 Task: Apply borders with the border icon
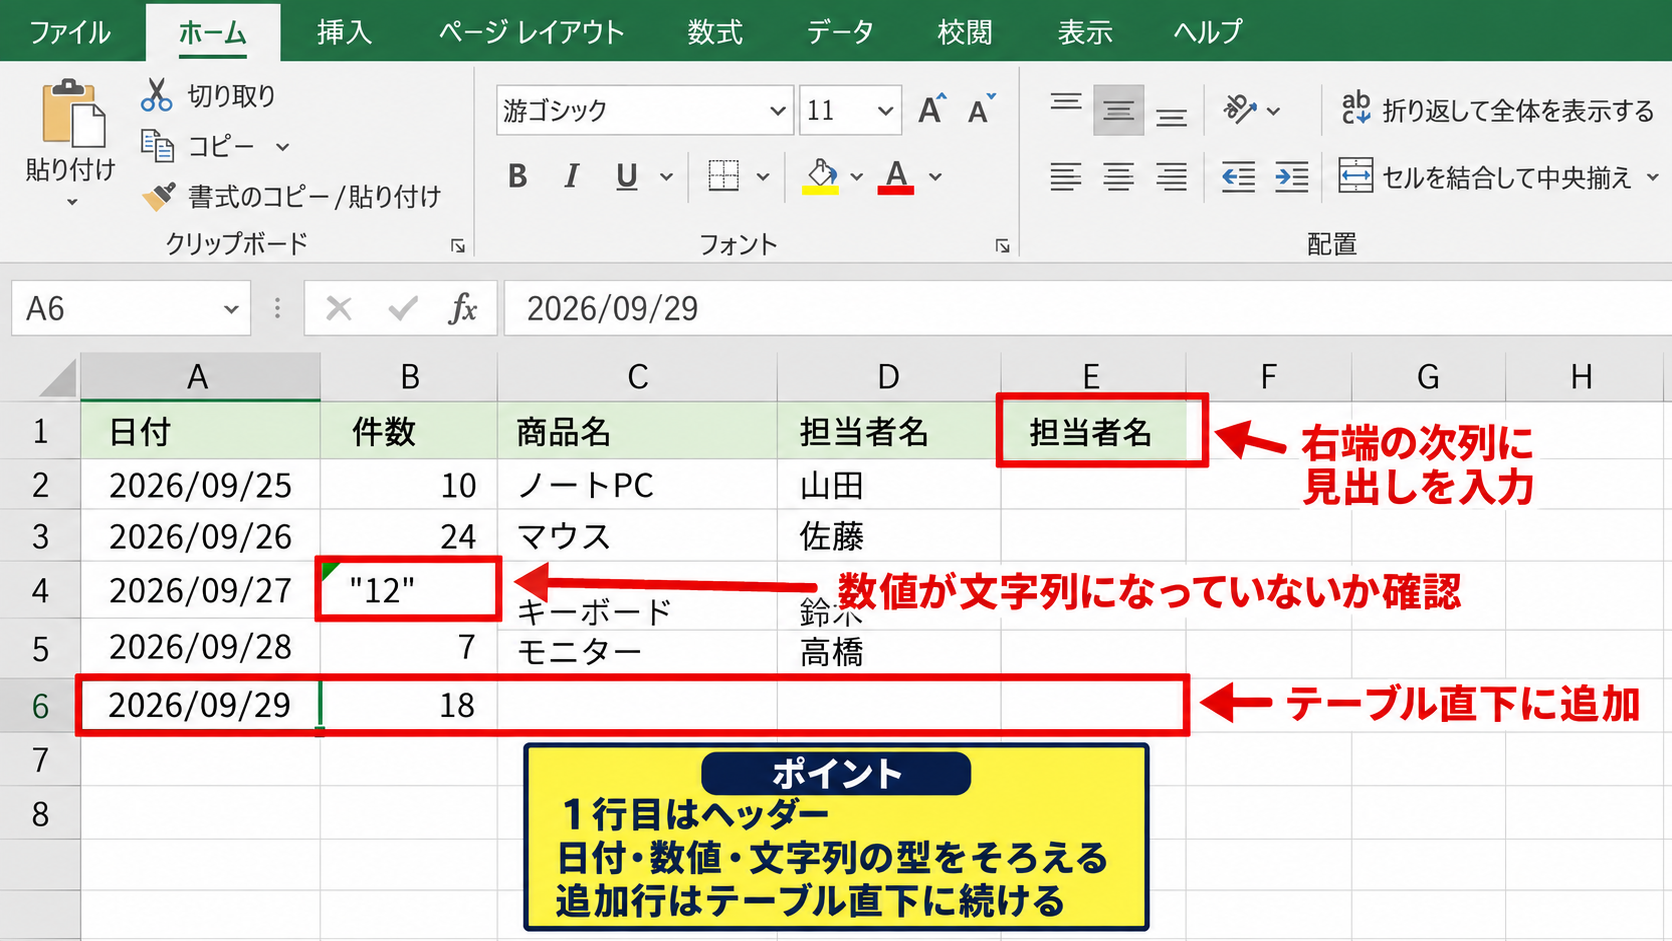click(x=723, y=176)
